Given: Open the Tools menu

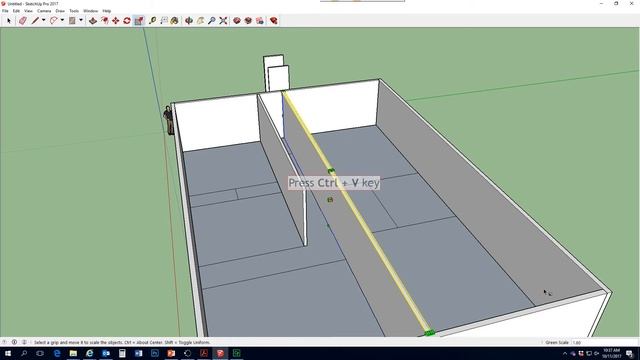Looking at the screenshot, I should [x=74, y=11].
